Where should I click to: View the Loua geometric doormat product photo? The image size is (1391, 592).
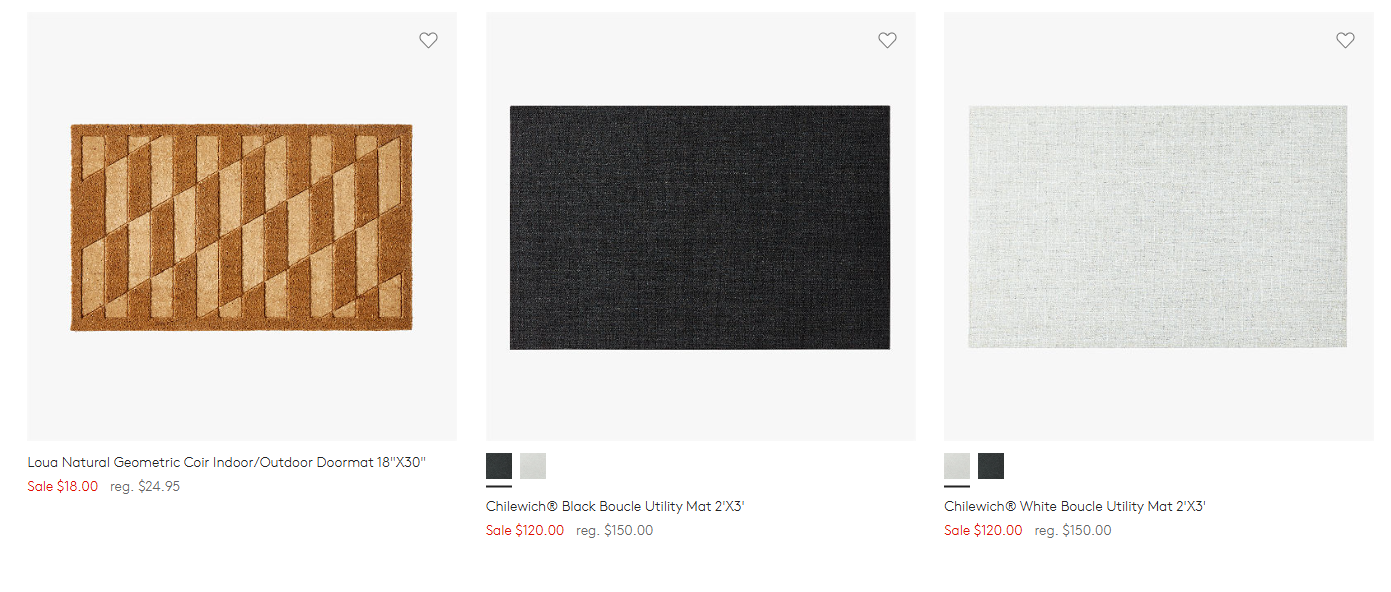pyautogui.click(x=241, y=225)
